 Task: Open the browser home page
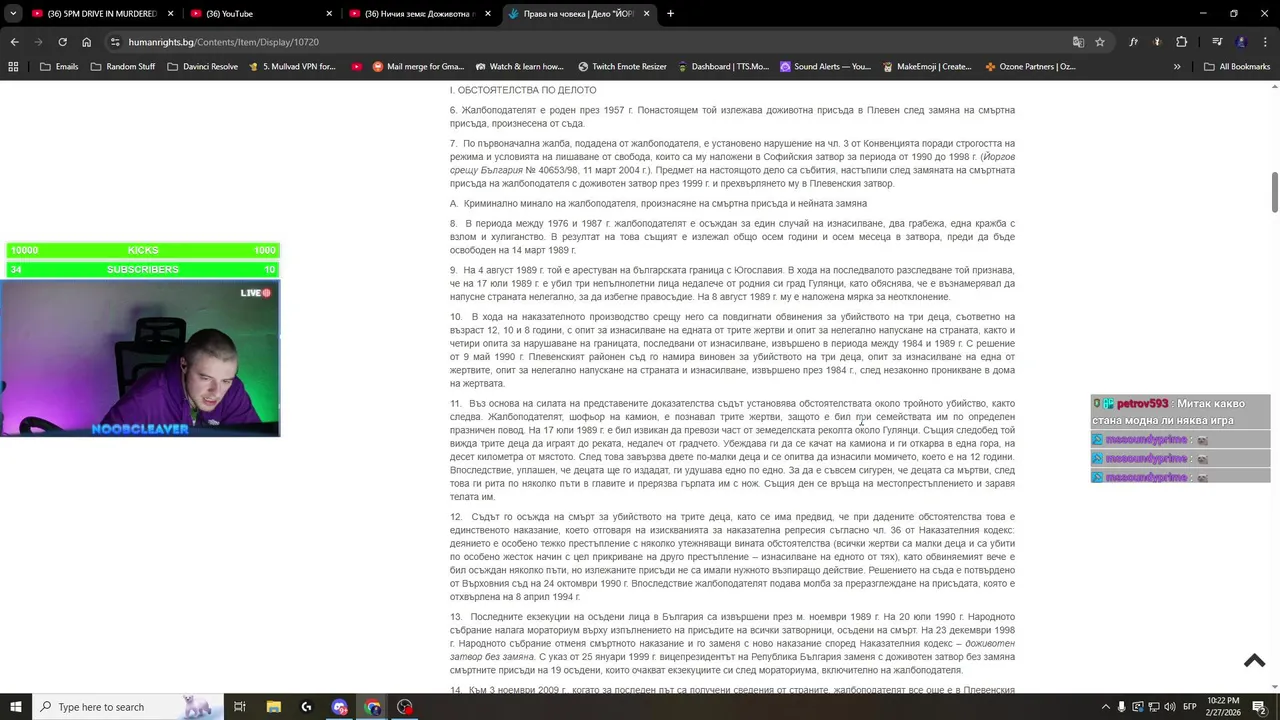pyautogui.click(x=87, y=42)
